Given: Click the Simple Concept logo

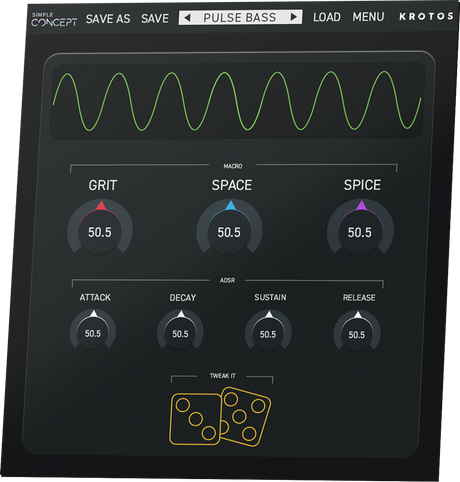Looking at the screenshot, I should (54, 20).
